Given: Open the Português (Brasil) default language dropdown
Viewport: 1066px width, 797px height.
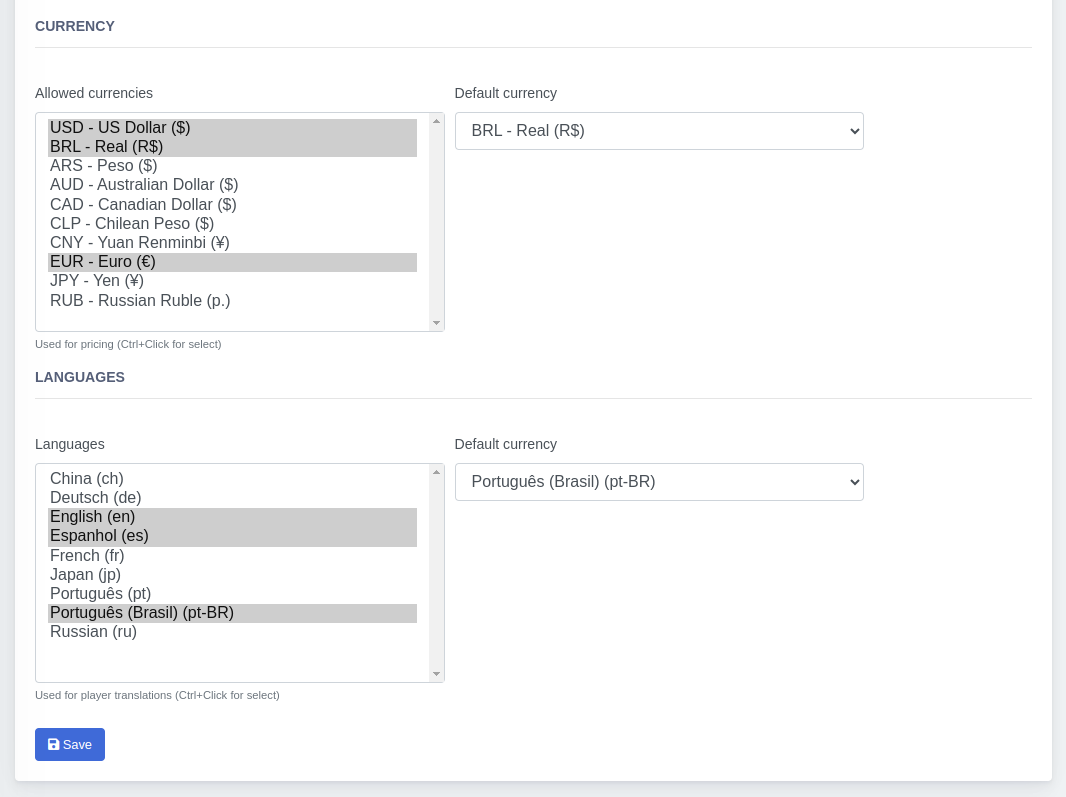Looking at the screenshot, I should [x=658, y=482].
